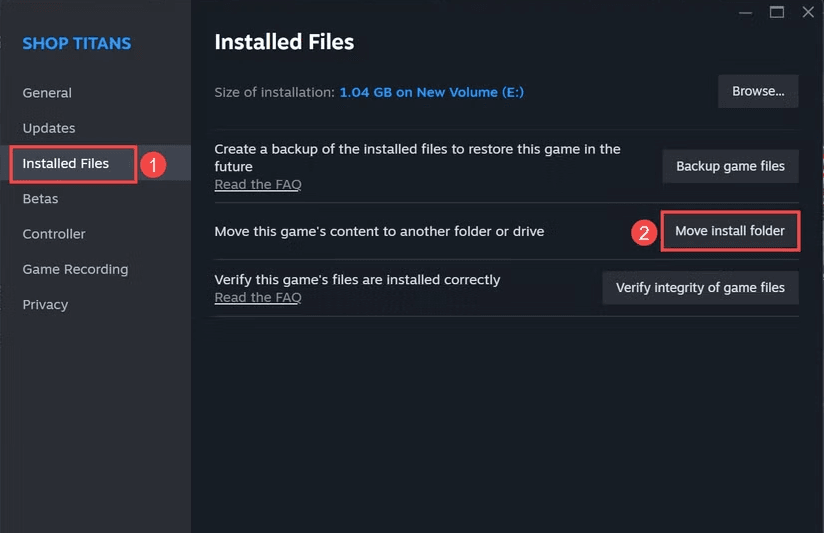
Task: Go to the Betas tab
Action: pyautogui.click(x=40, y=199)
